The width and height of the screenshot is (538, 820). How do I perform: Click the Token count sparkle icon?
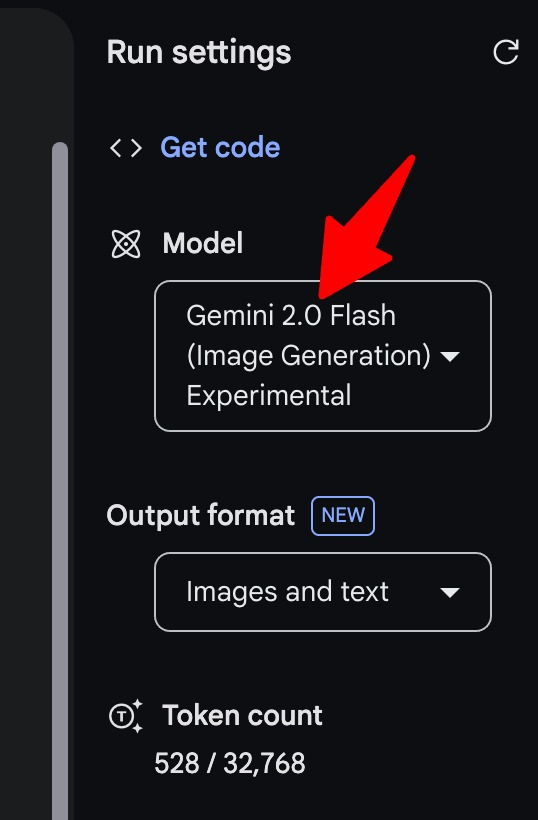tap(126, 715)
